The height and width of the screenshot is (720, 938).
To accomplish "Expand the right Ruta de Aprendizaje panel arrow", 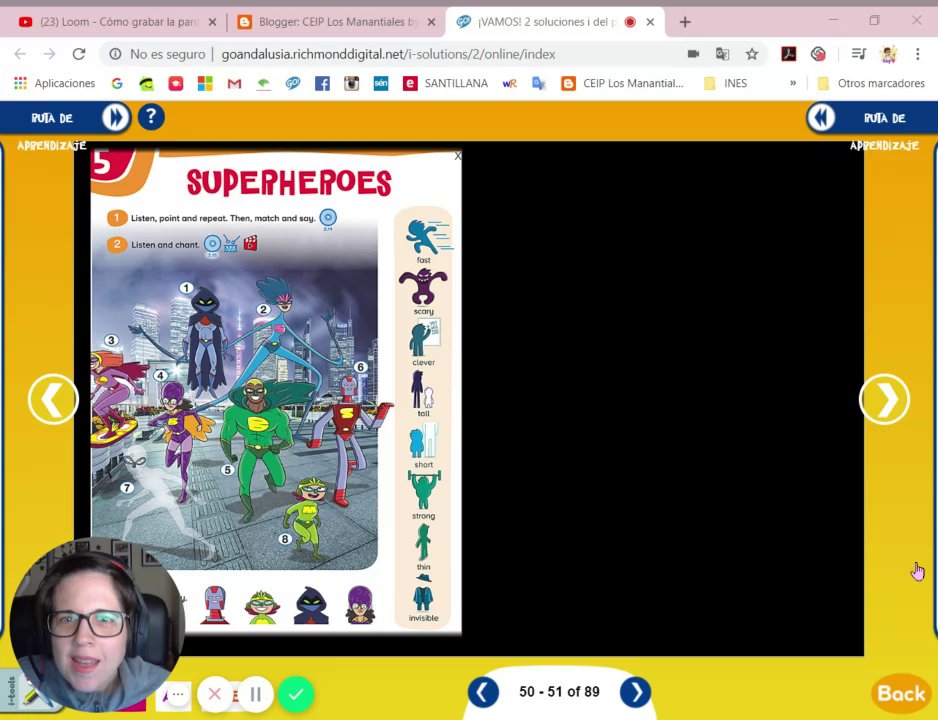I will (x=821, y=117).
